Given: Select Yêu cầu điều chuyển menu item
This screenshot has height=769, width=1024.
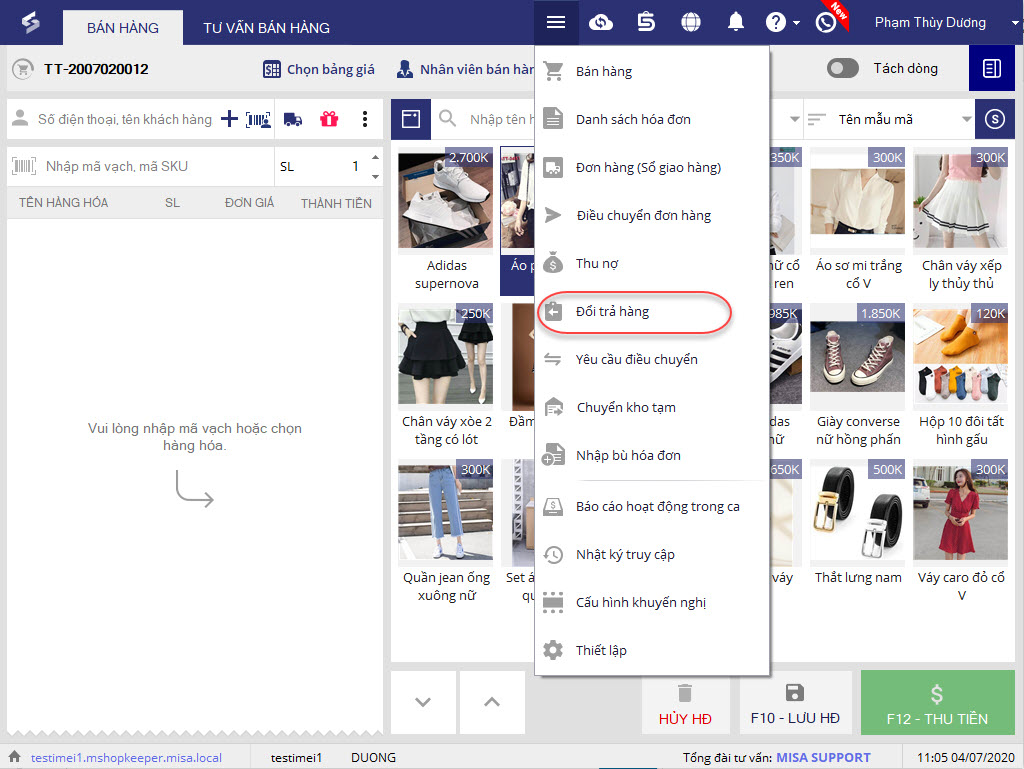Looking at the screenshot, I should [x=652, y=359].
